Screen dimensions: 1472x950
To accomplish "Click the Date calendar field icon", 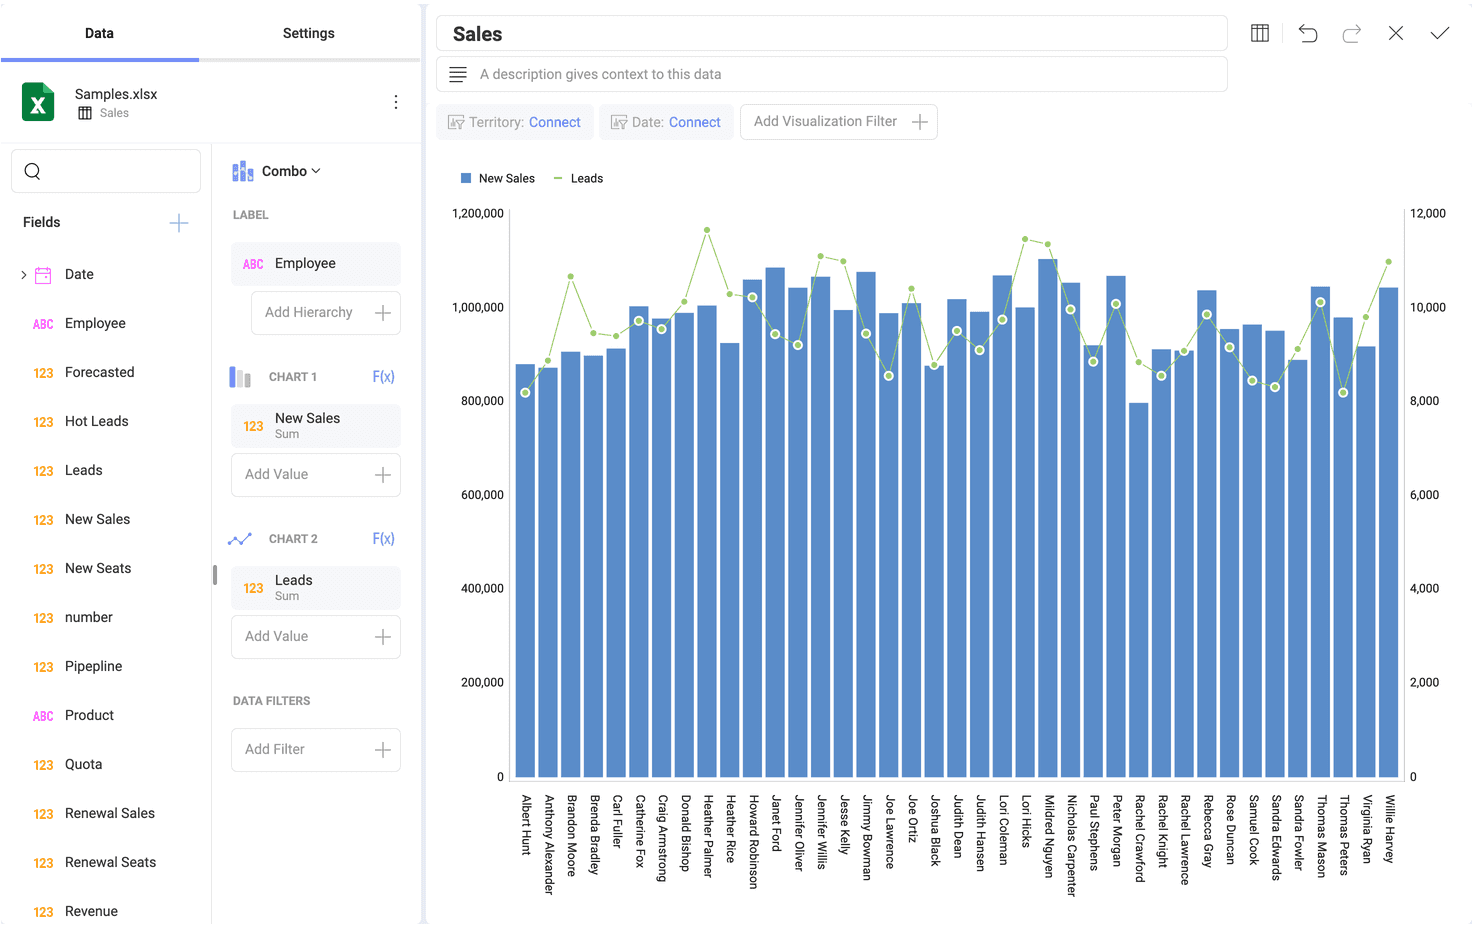I will 43,275.
